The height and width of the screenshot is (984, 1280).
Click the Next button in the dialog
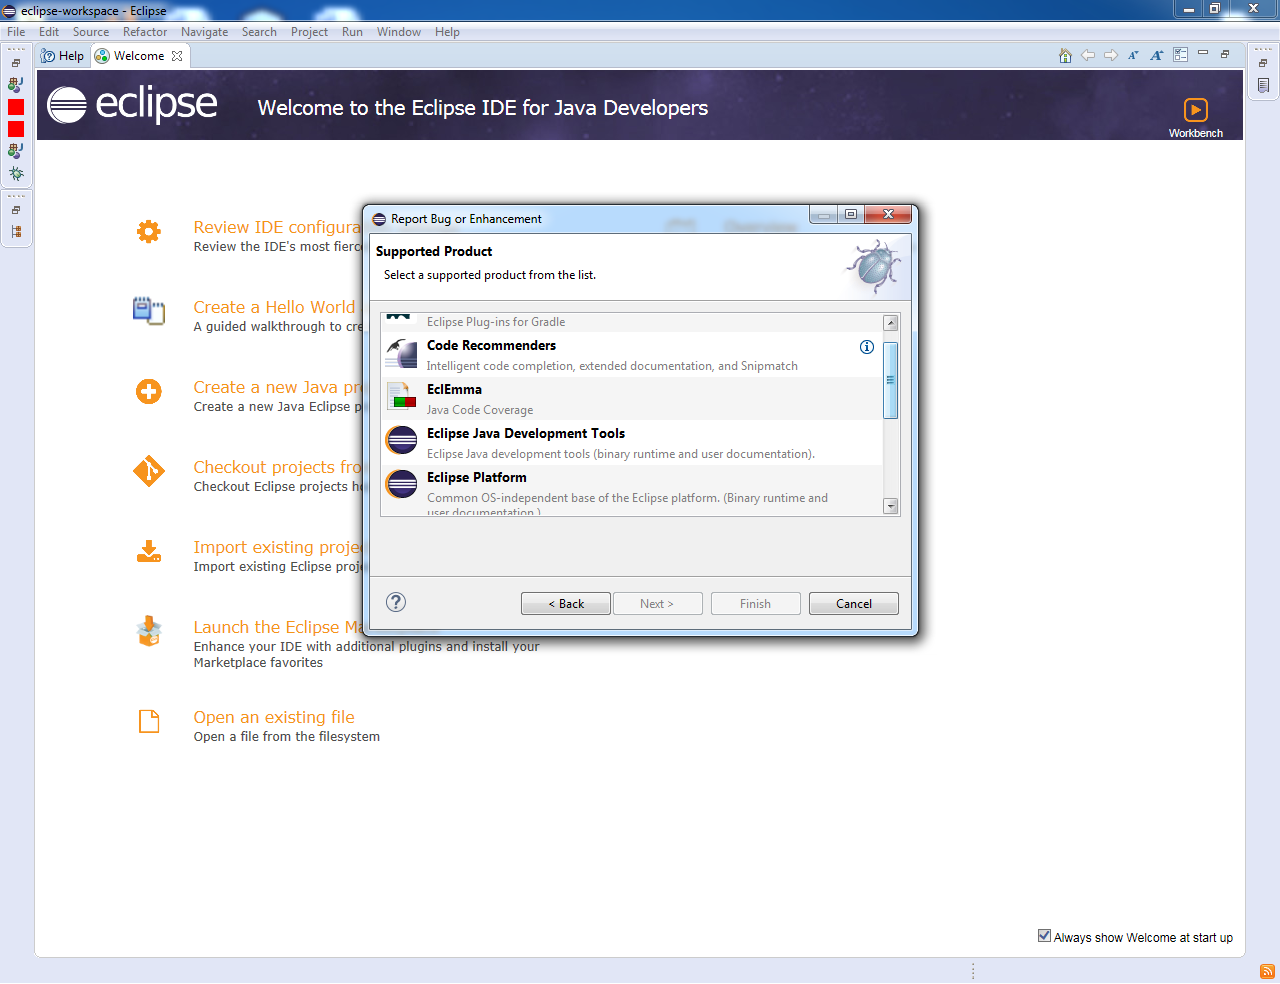(657, 604)
